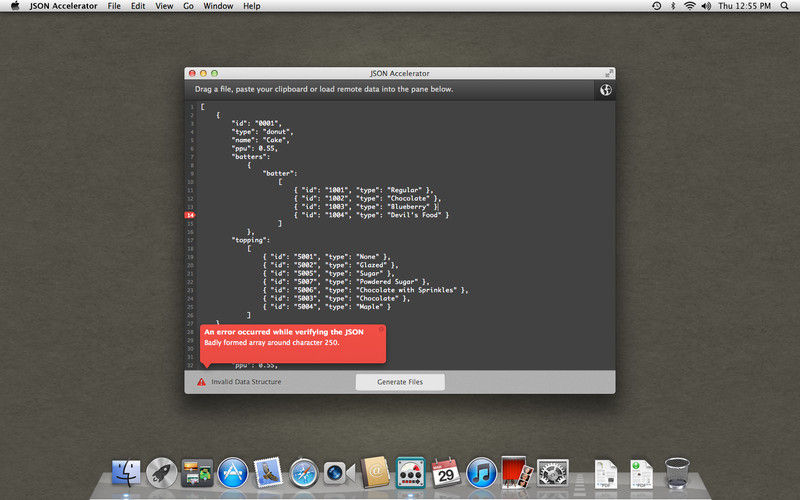Image resolution: width=800 pixels, height=500 pixels.
Task: Click the globe icon to load remote data
Action: [x=606, y=90]
